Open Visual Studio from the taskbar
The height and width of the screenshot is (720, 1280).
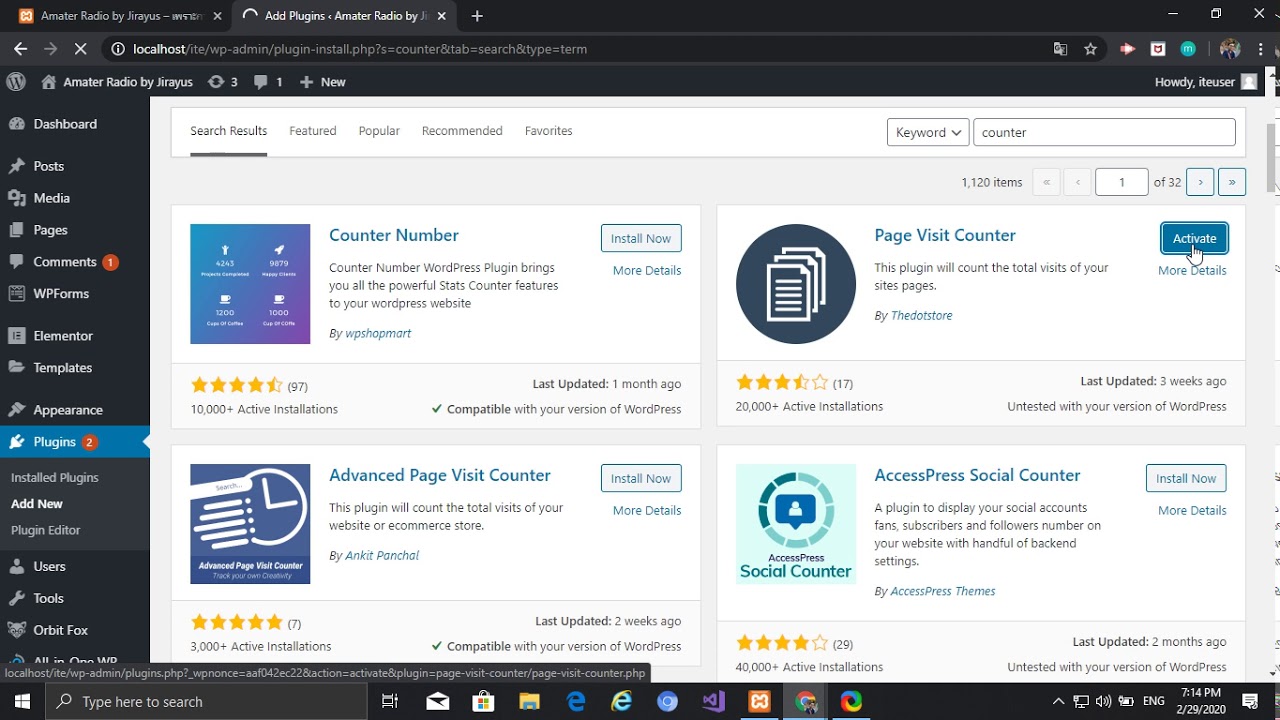pyautogui.click(x=714, y=701)
